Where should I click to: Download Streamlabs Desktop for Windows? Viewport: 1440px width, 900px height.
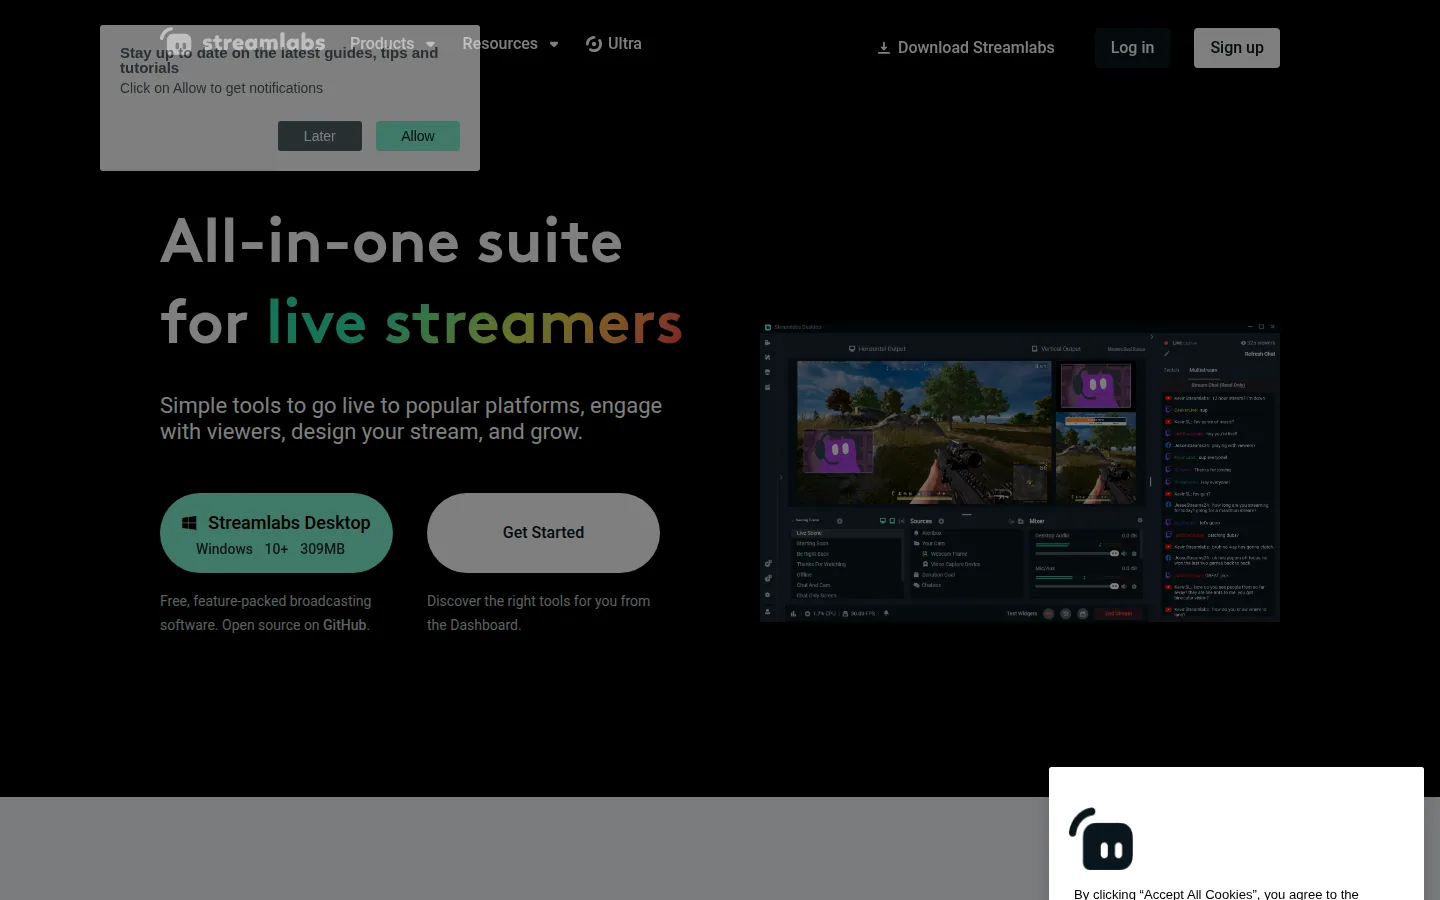pos(276,533)
